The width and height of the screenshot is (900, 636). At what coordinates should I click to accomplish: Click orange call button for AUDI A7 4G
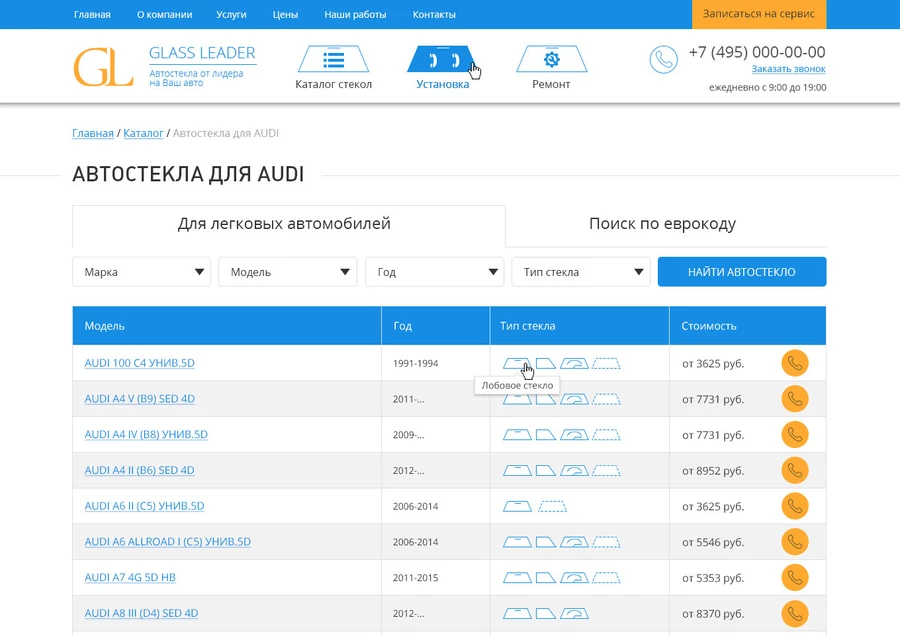[795, 577]
